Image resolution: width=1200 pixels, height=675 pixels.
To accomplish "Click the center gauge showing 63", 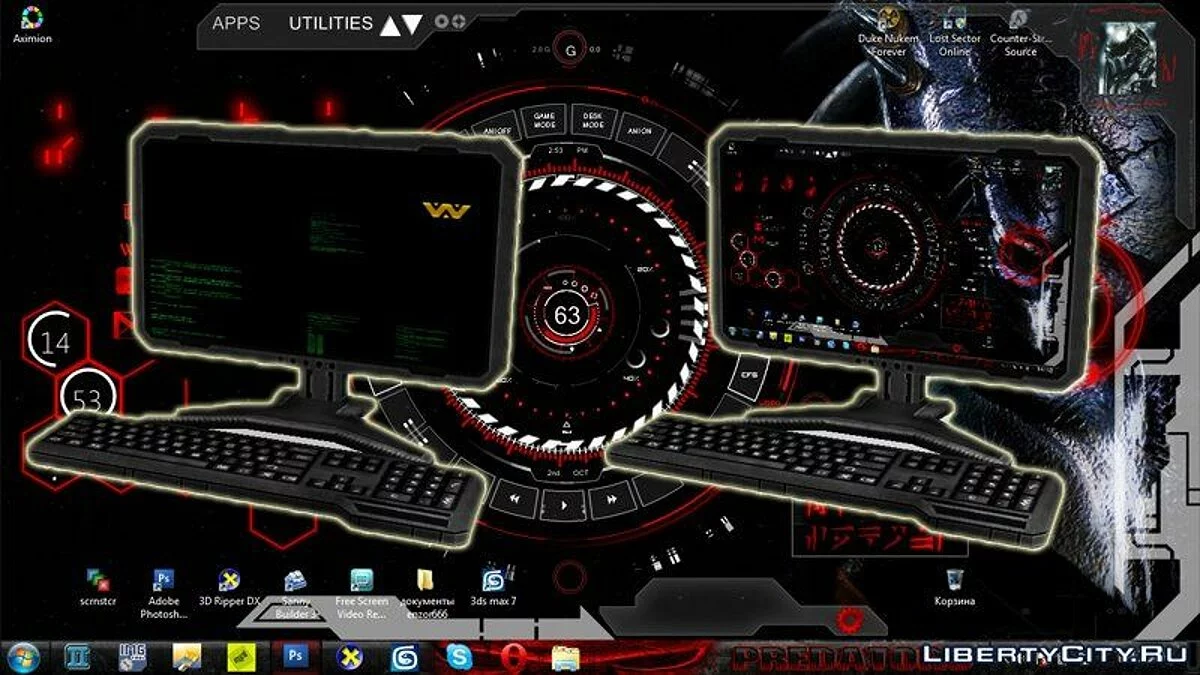I will (567, 316).
